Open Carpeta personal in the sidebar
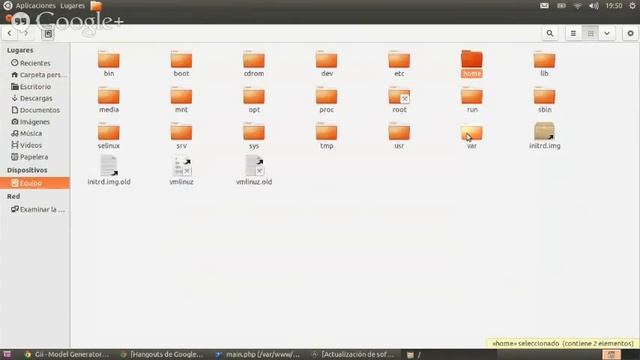This screenshot has width=640, height=360. point(35,75)
